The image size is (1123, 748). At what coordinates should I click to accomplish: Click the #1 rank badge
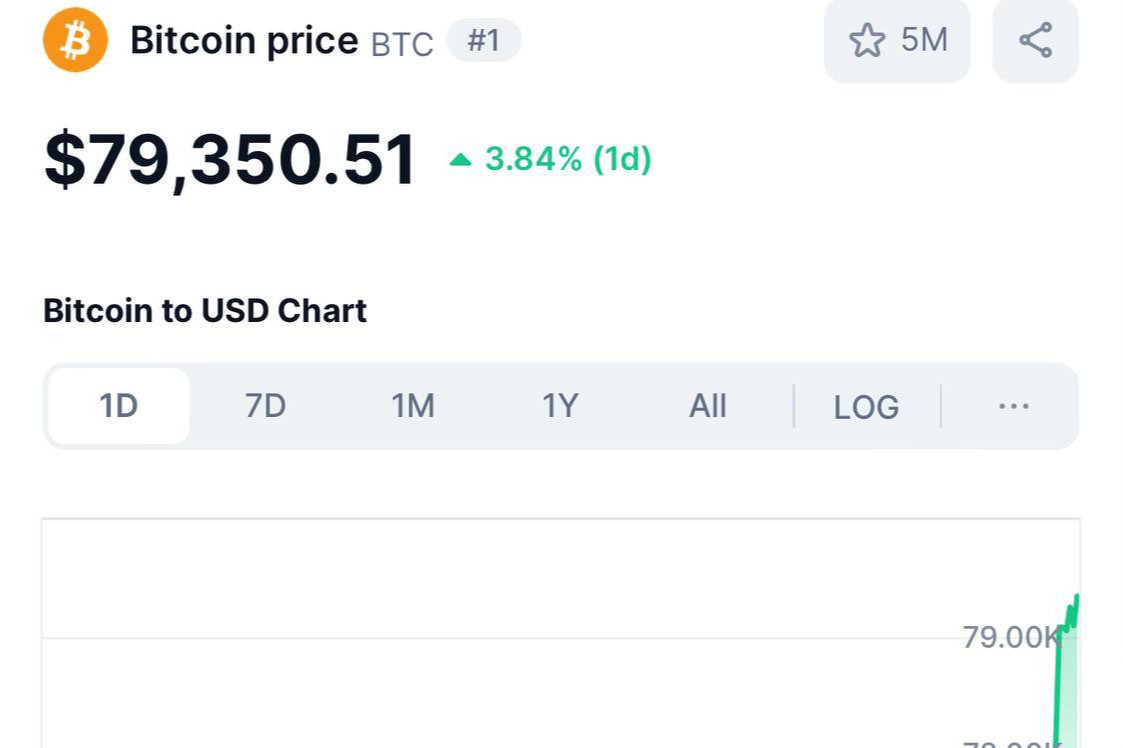click(x=484, y=40)
